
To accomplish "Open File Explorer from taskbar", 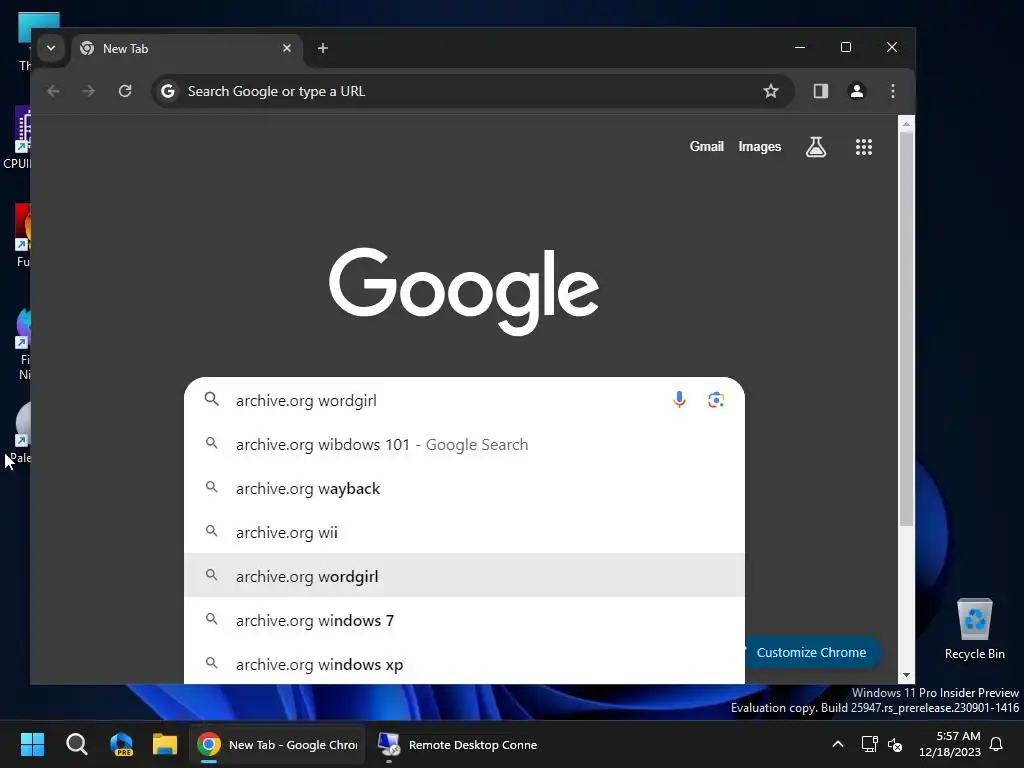I will pyautogui.click(x=165, y=744).
